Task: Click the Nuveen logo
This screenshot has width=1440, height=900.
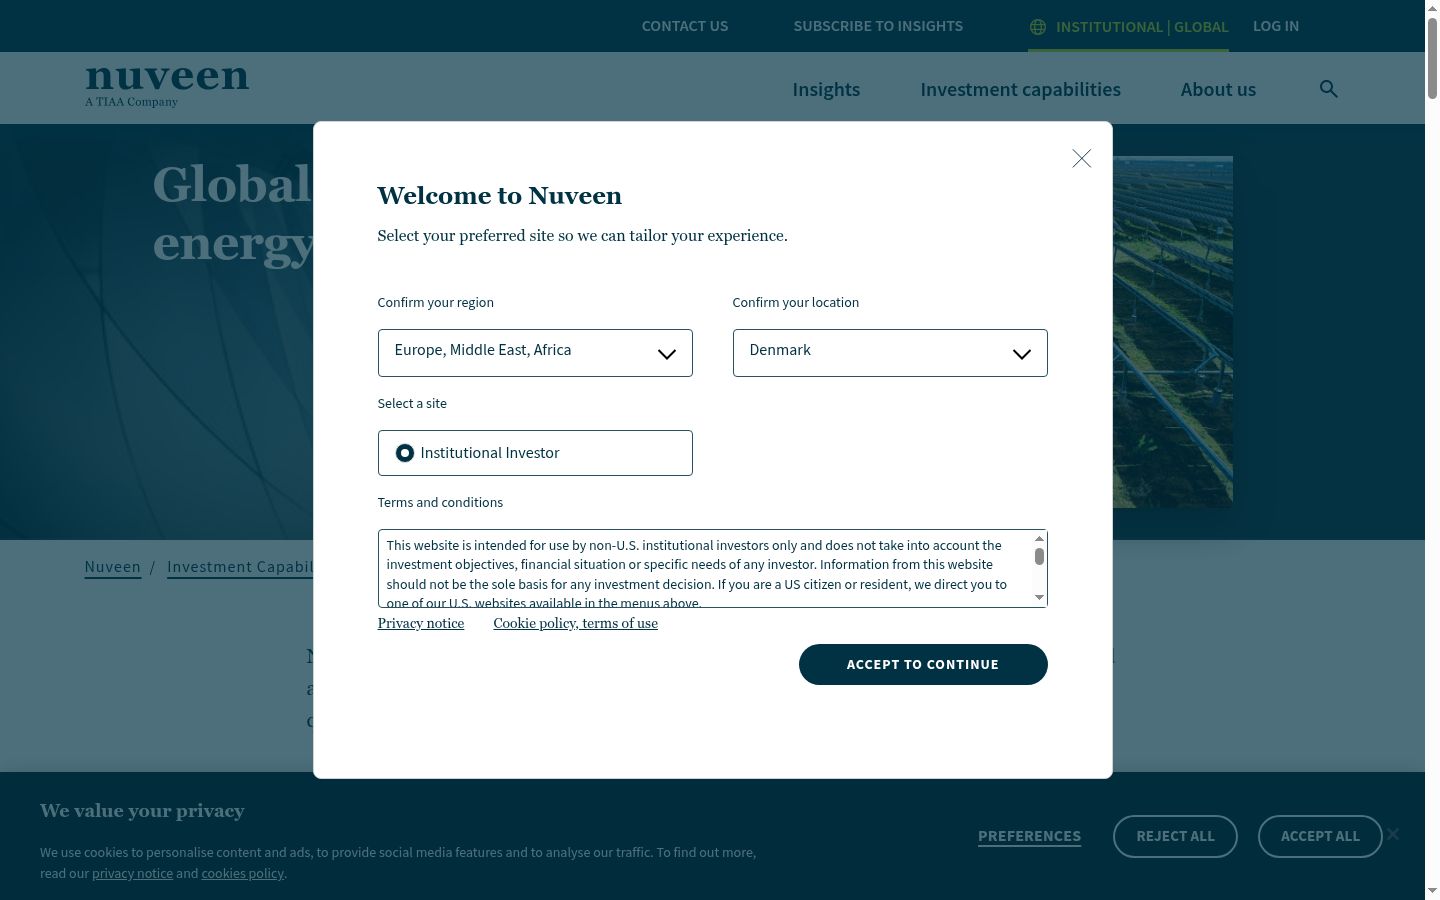Action: coord(167,87)
